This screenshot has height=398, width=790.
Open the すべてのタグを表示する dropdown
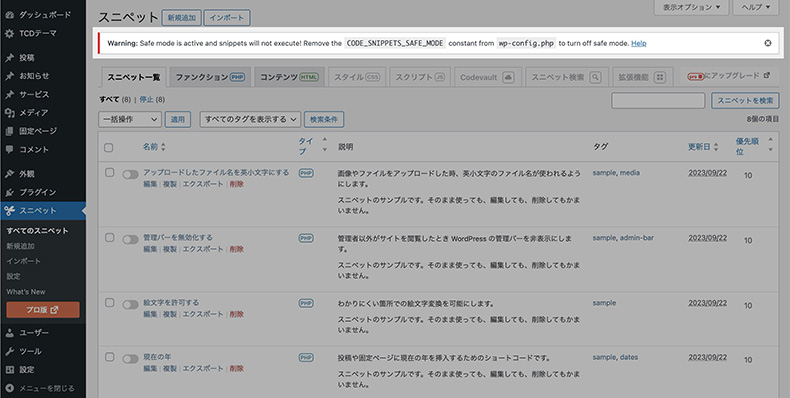pos(250,119)
